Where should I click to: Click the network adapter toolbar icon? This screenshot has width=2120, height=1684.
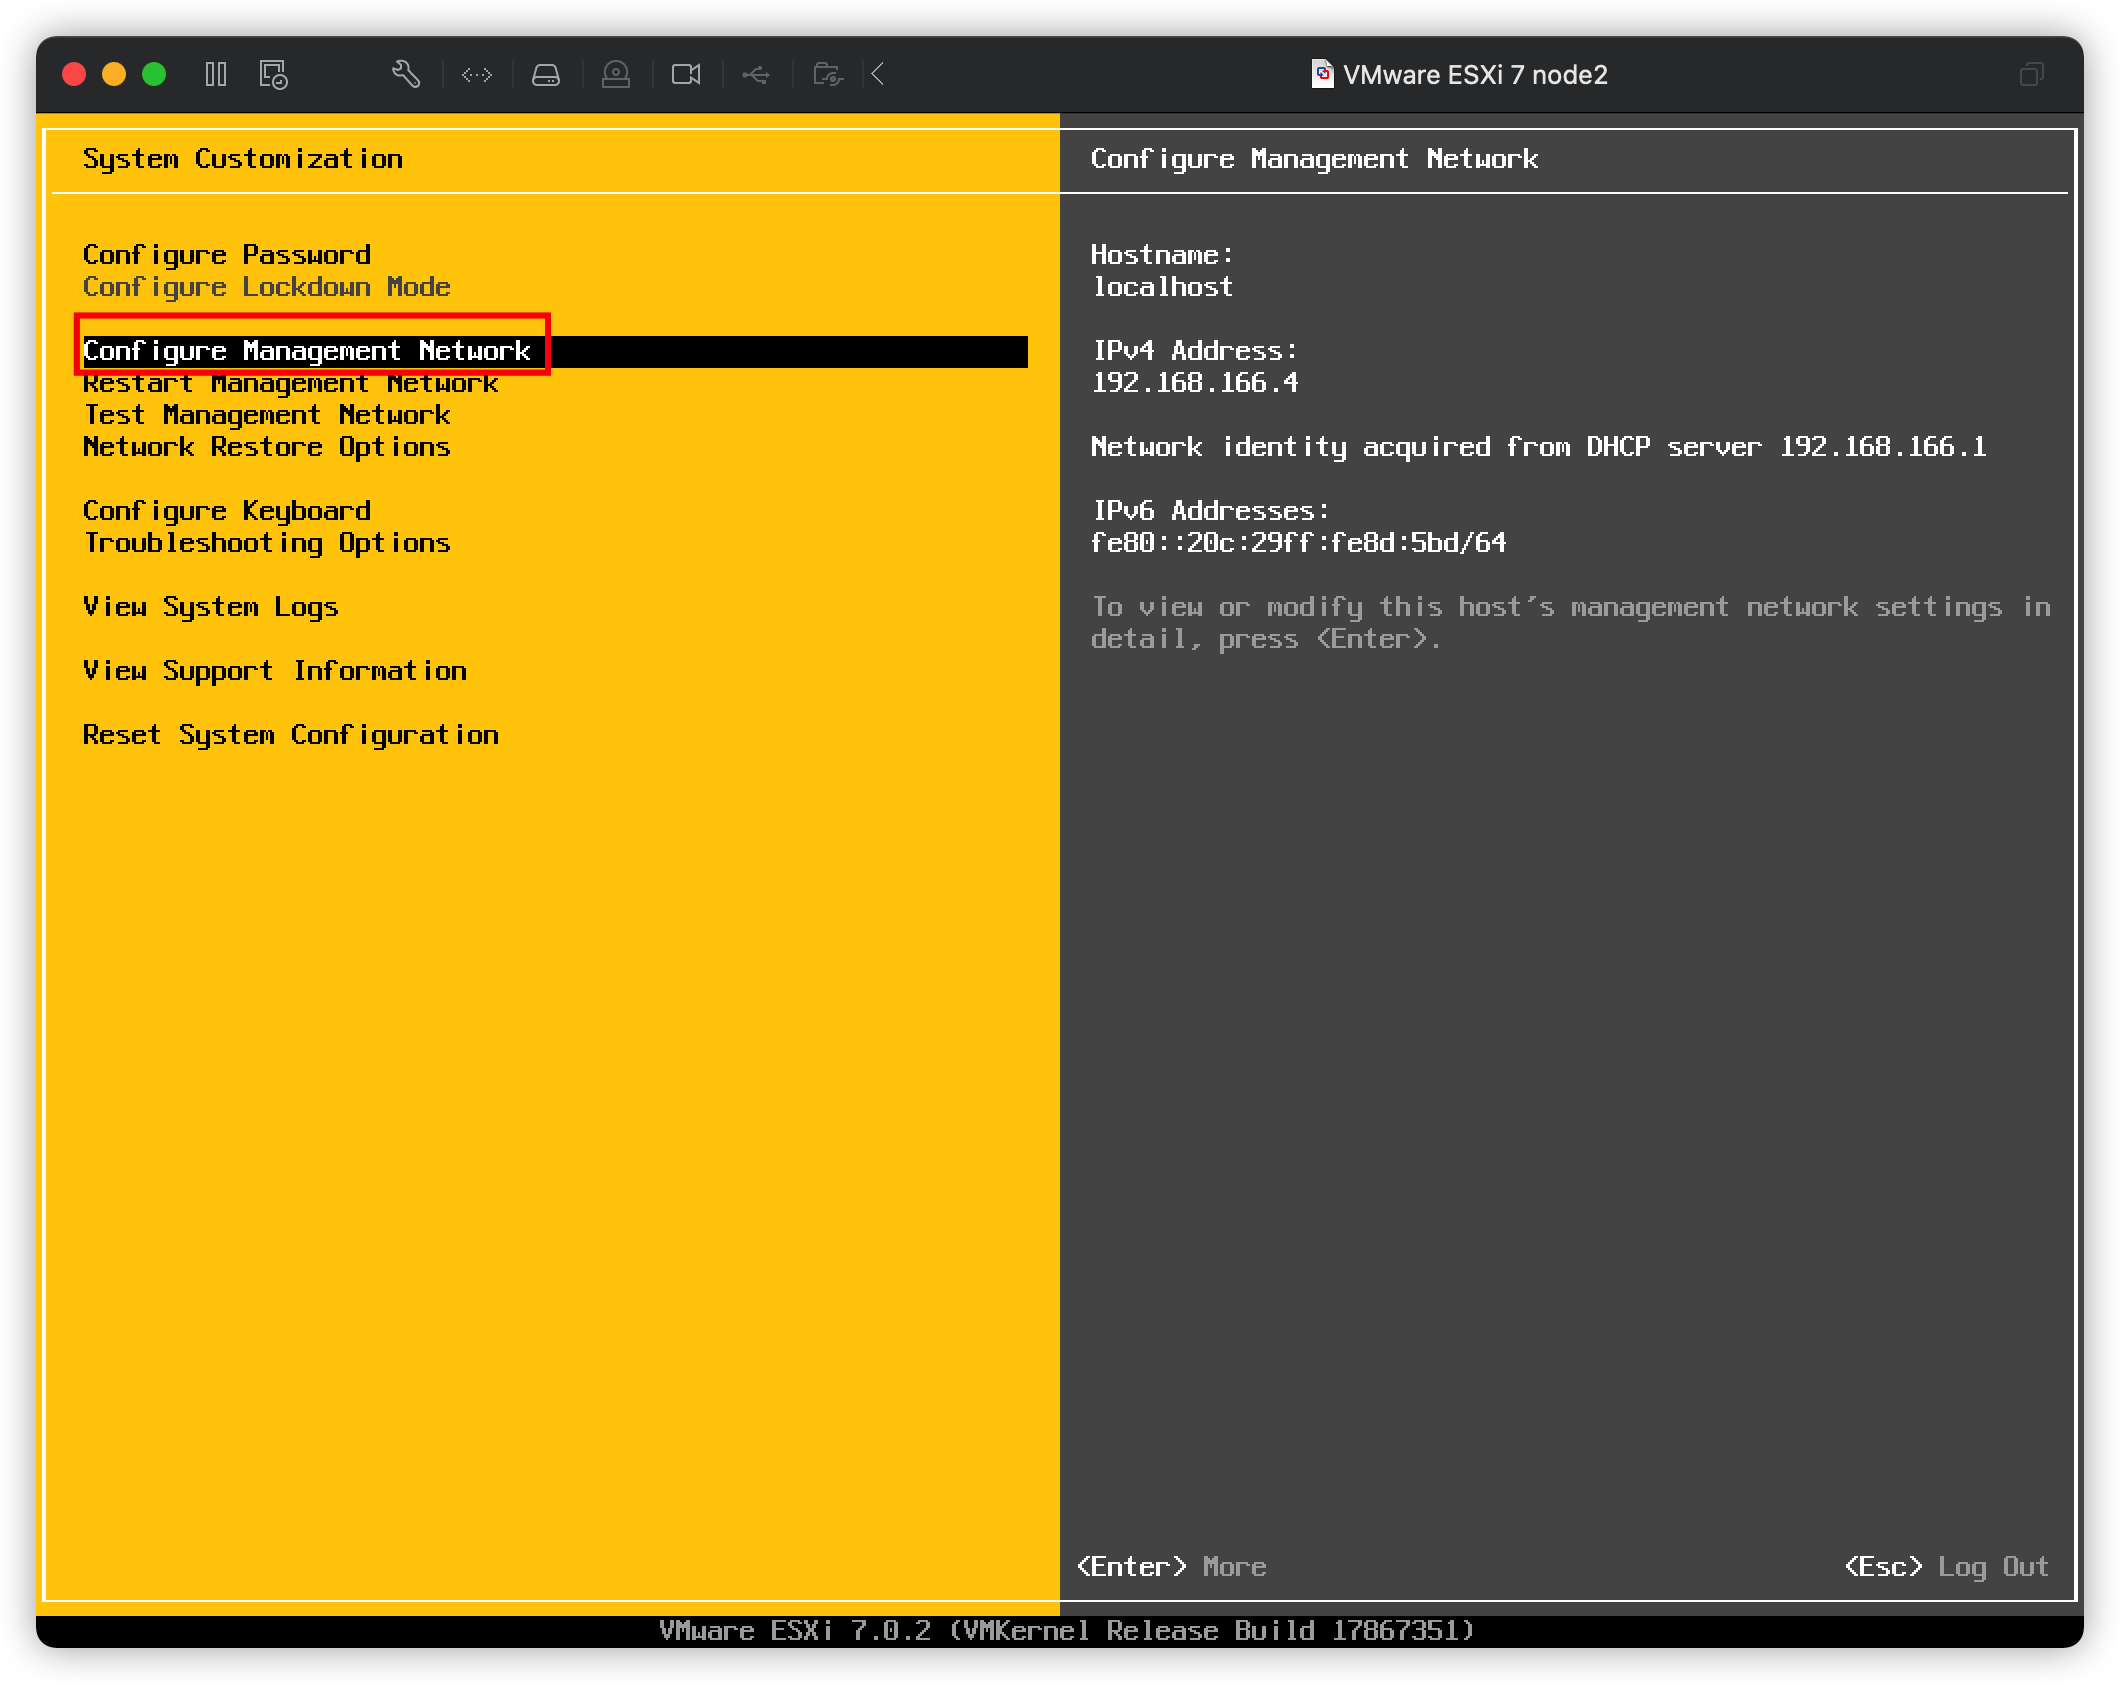(477, 74)
